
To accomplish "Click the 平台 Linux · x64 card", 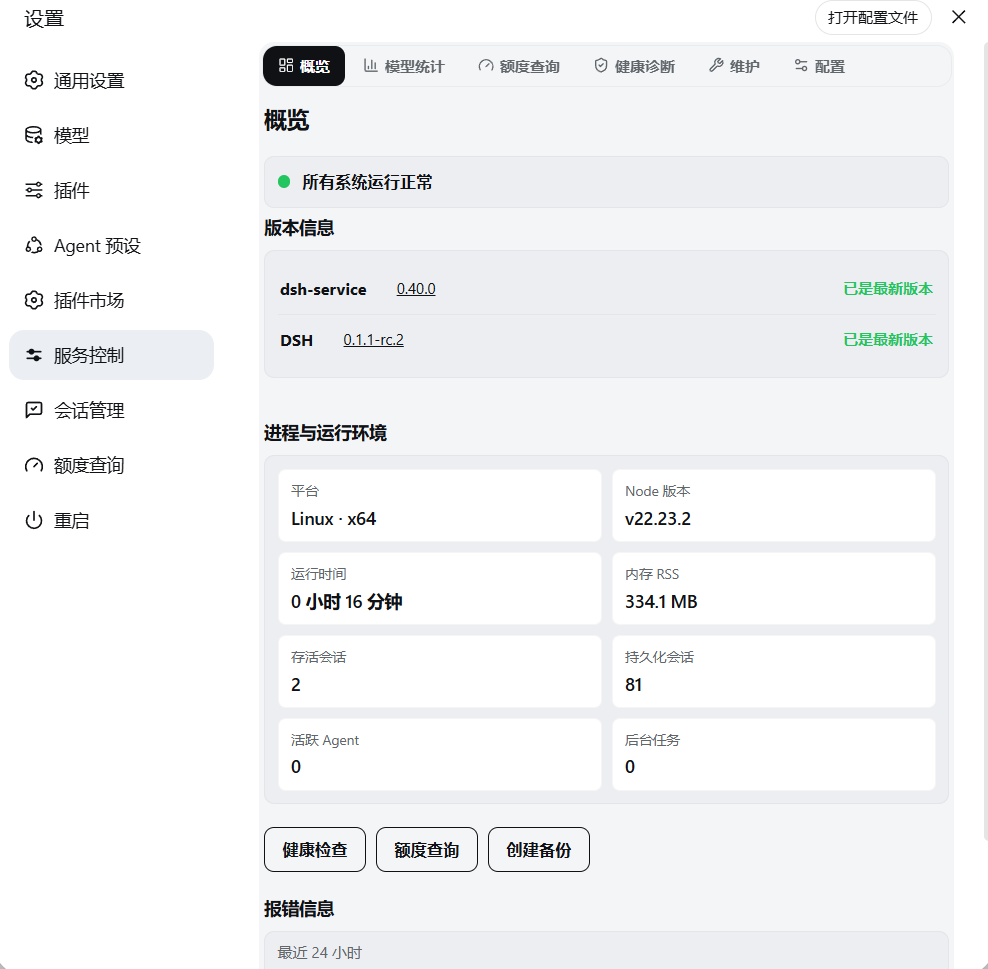I will (440, 505).
